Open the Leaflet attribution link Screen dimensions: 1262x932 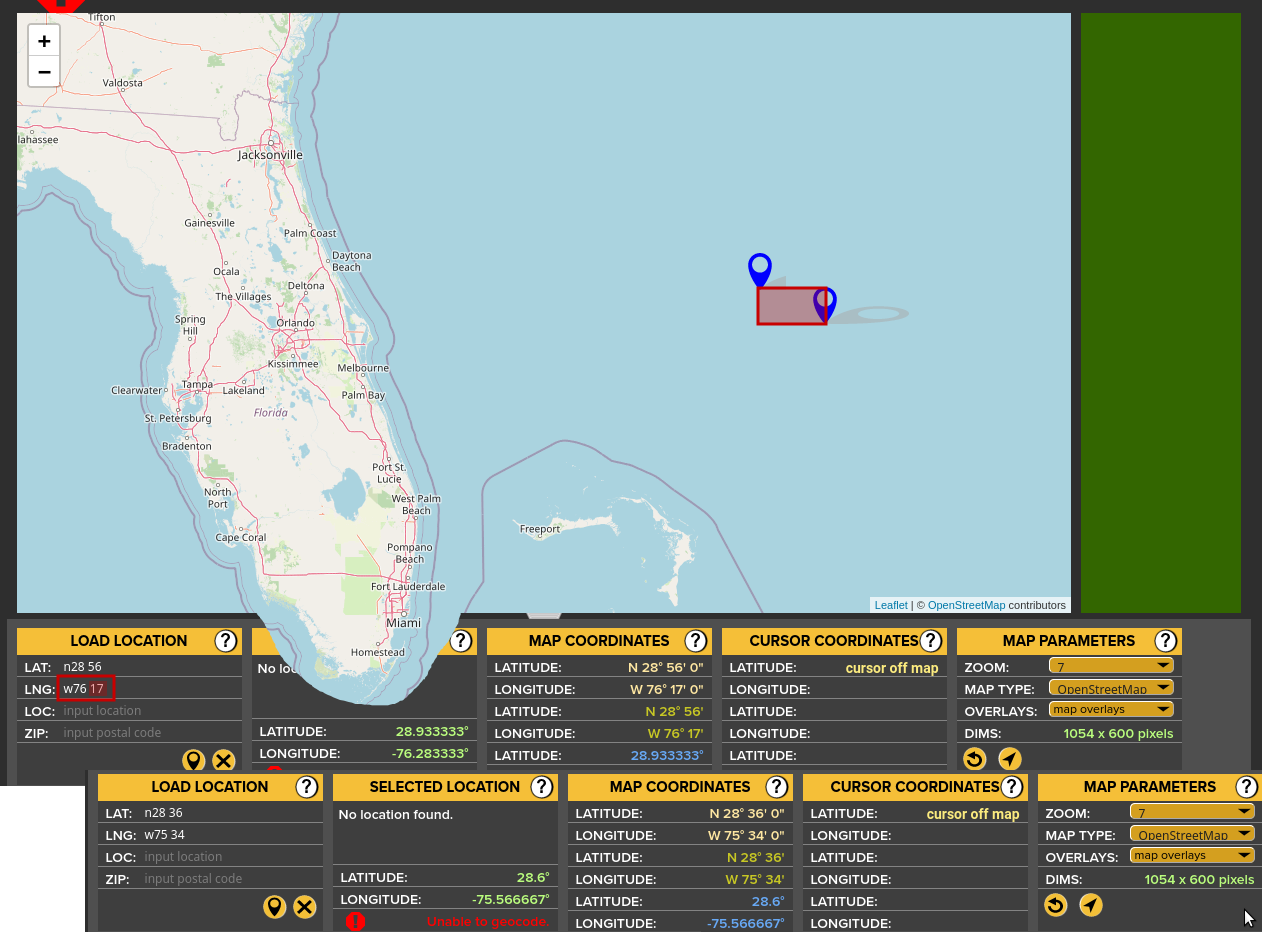pyautogui.click(x=891, y=605)
